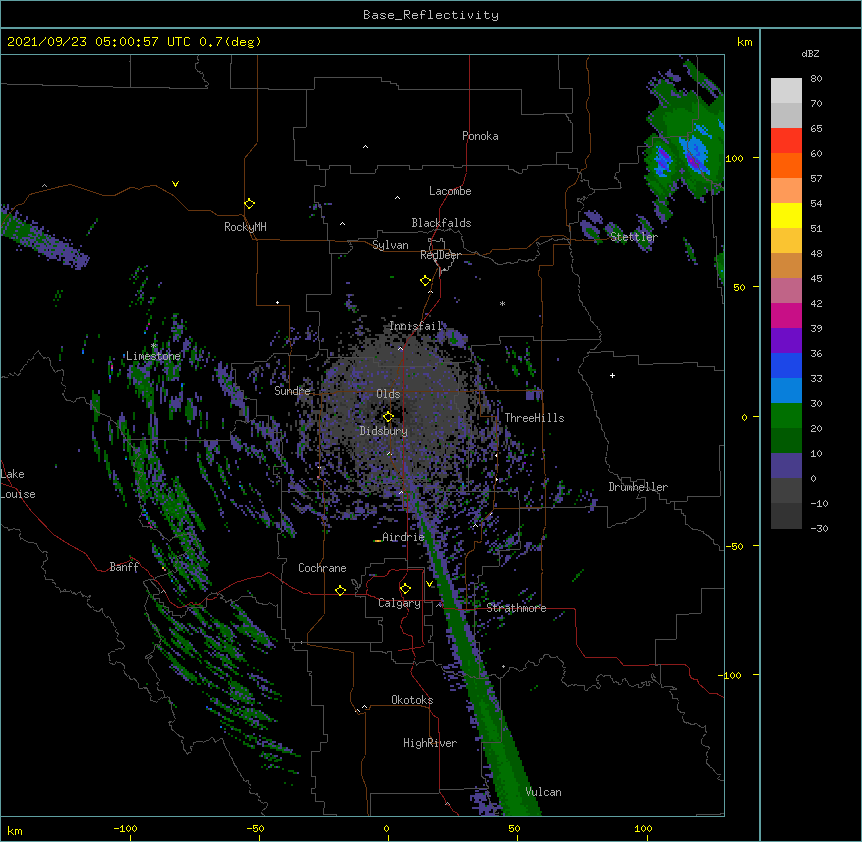The width and height of the screenshot is (862, 842).
Task: Select the yellow V marker northwest of RockyMH
Action: (x=175, y=184)
